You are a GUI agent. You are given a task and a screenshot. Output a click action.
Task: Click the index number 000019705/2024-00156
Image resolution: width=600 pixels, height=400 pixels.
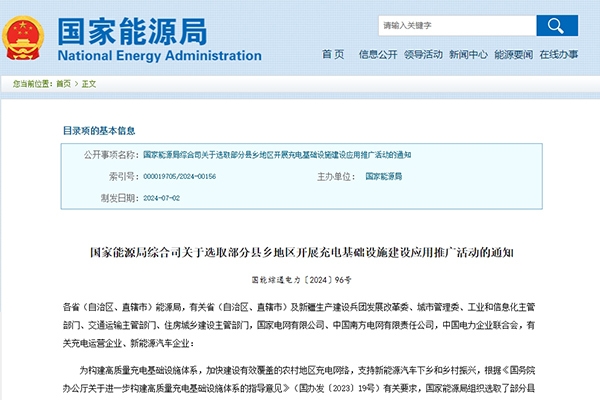click(179, 176)
